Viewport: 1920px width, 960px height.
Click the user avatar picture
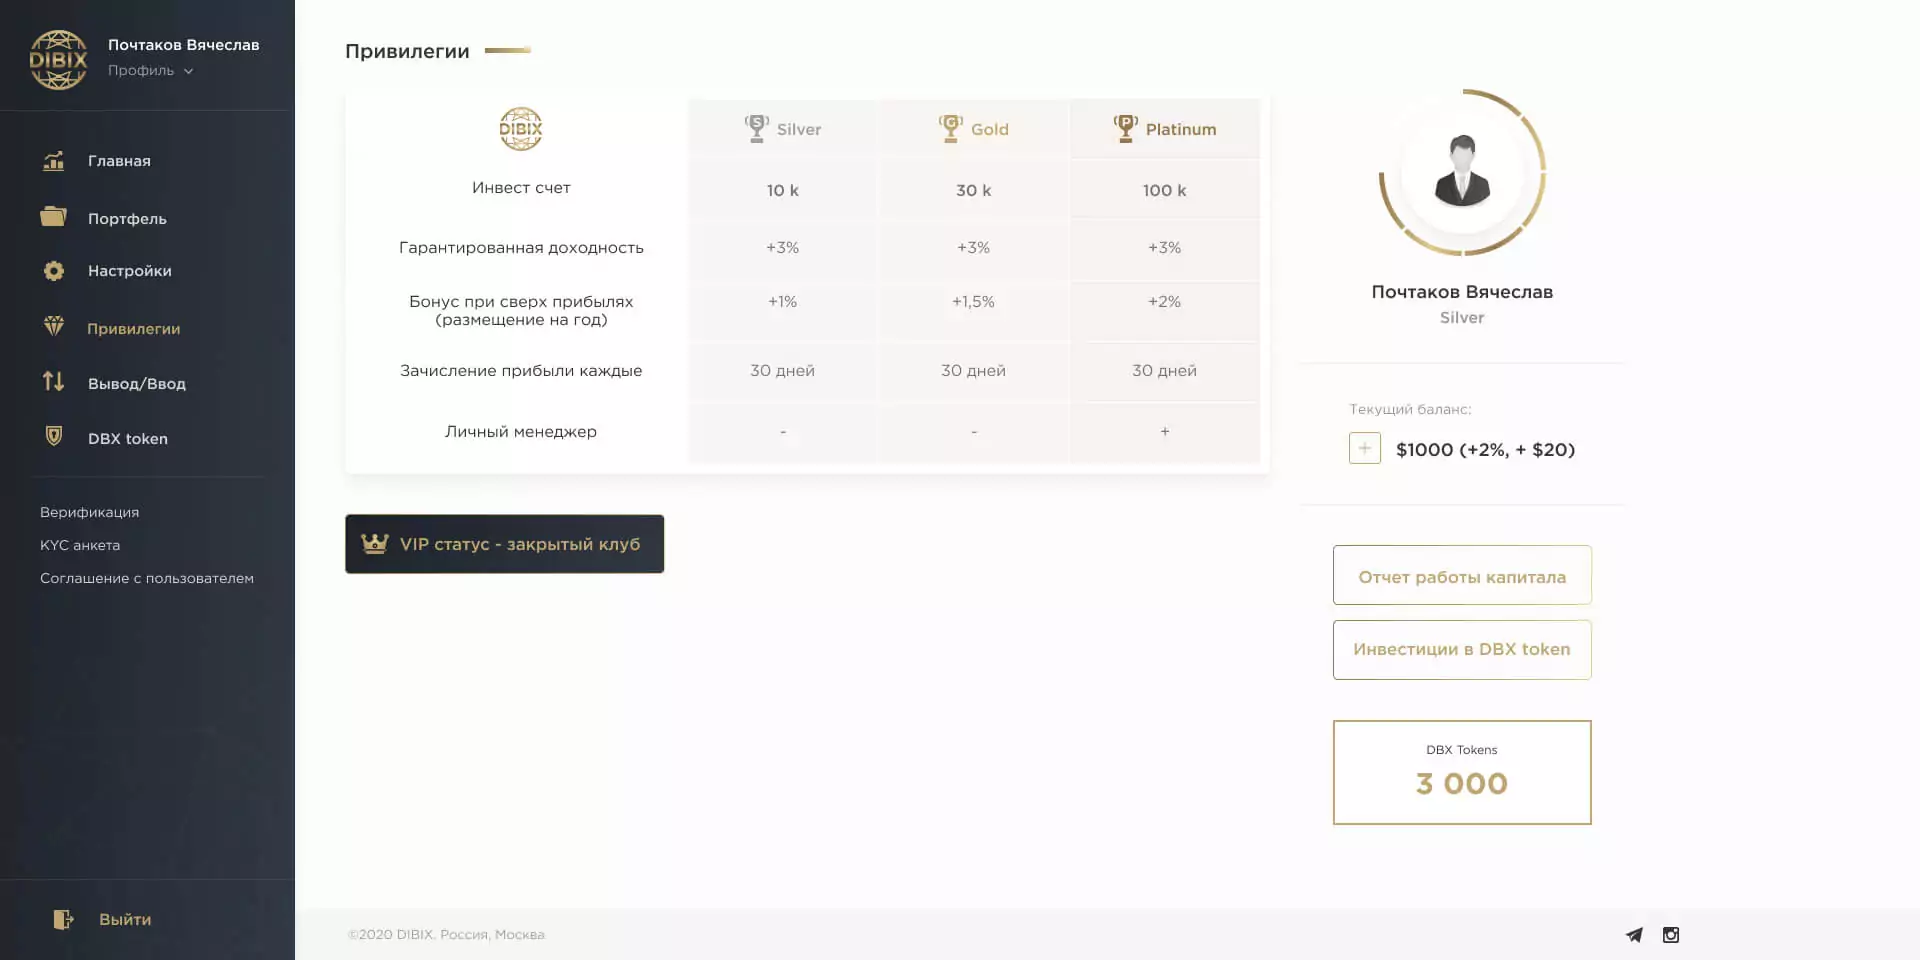coord(1462,172)
